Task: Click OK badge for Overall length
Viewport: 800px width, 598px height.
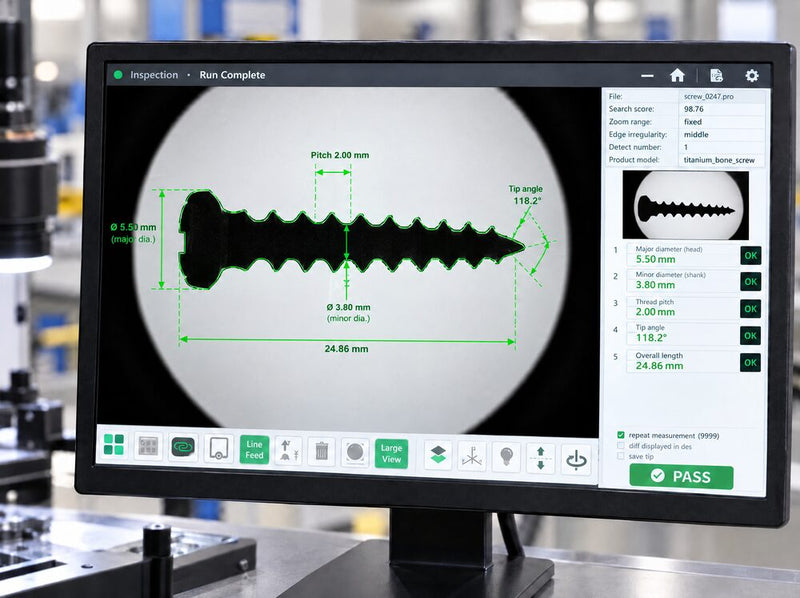Action: [x=751, y=362]
